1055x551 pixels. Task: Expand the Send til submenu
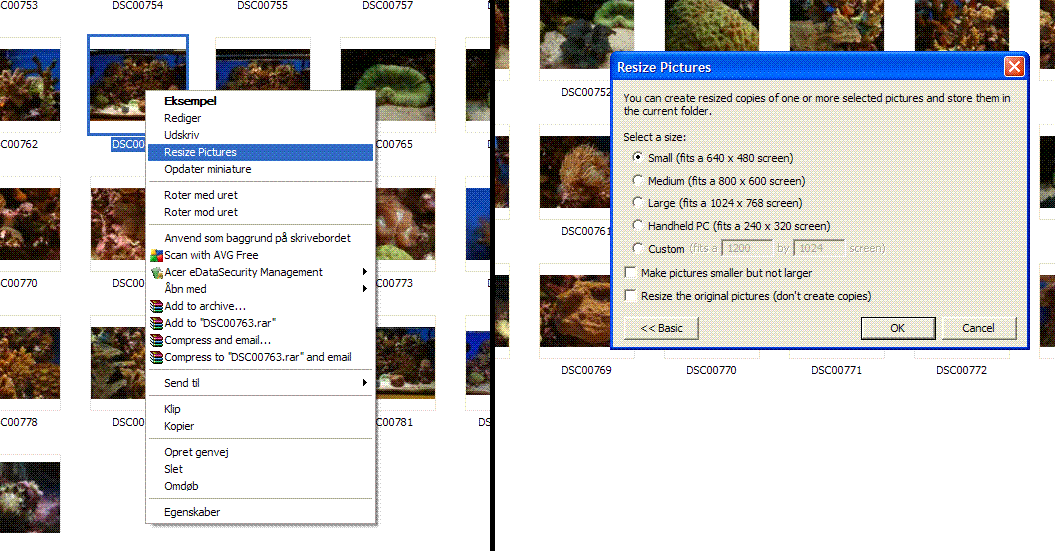click(x=365, y=383)
